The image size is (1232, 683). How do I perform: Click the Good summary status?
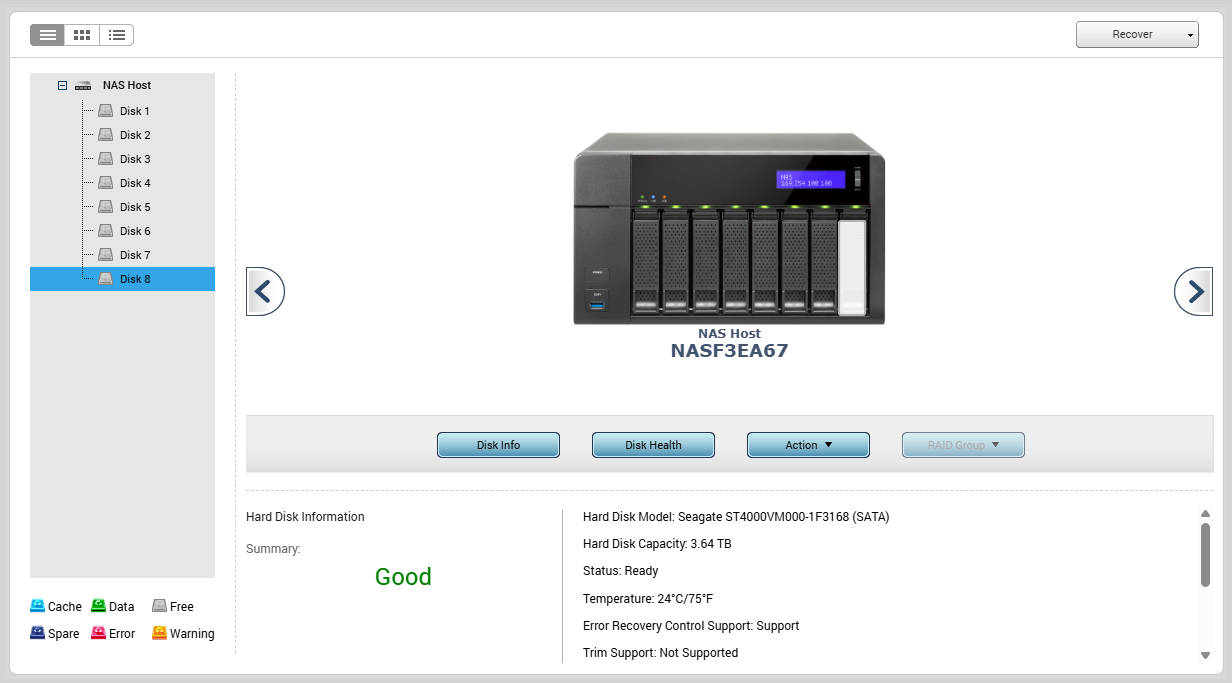point(403,577)
